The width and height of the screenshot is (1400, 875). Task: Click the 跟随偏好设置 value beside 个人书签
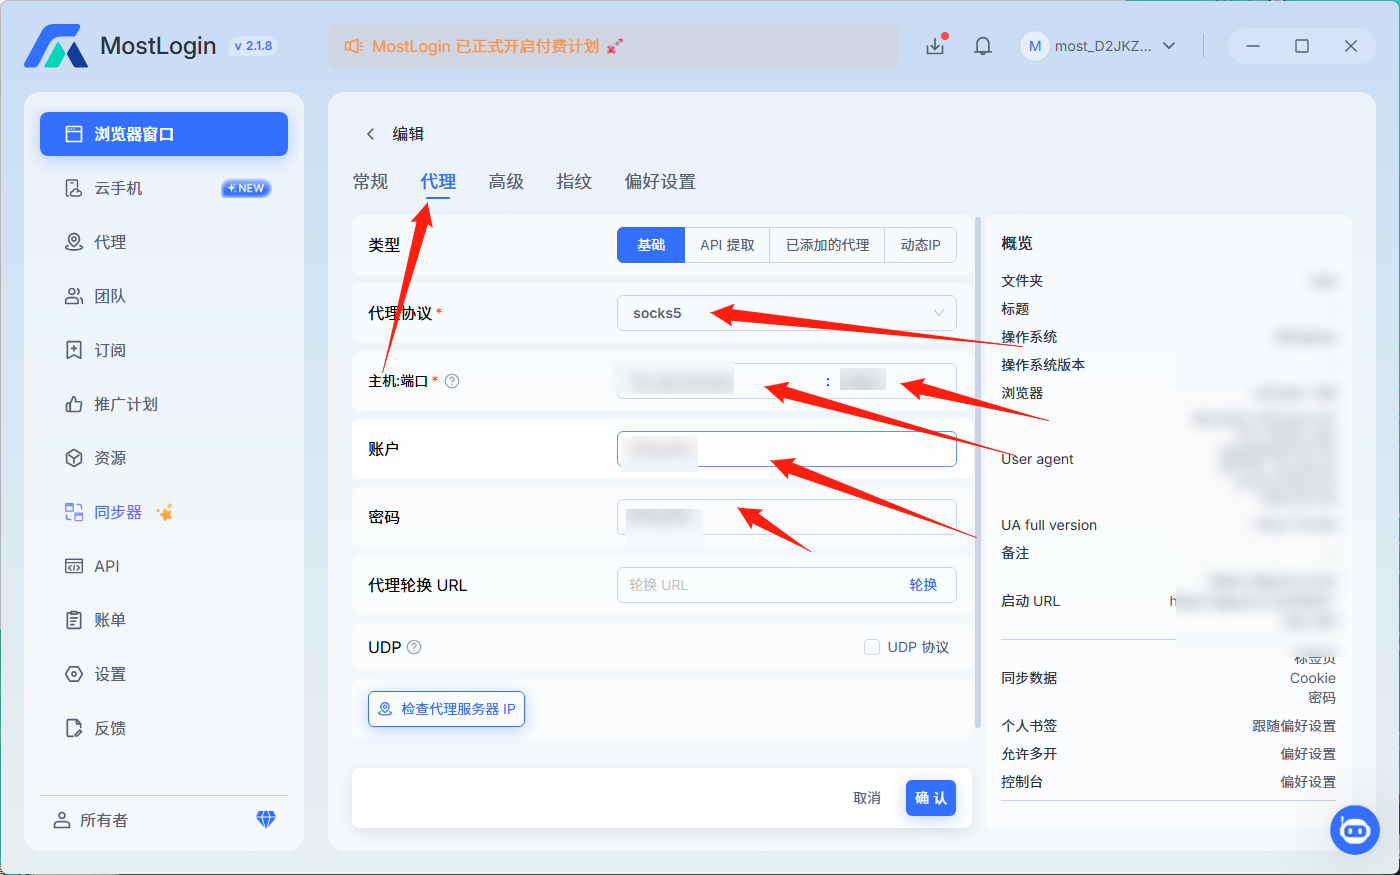pos(1294,726)
